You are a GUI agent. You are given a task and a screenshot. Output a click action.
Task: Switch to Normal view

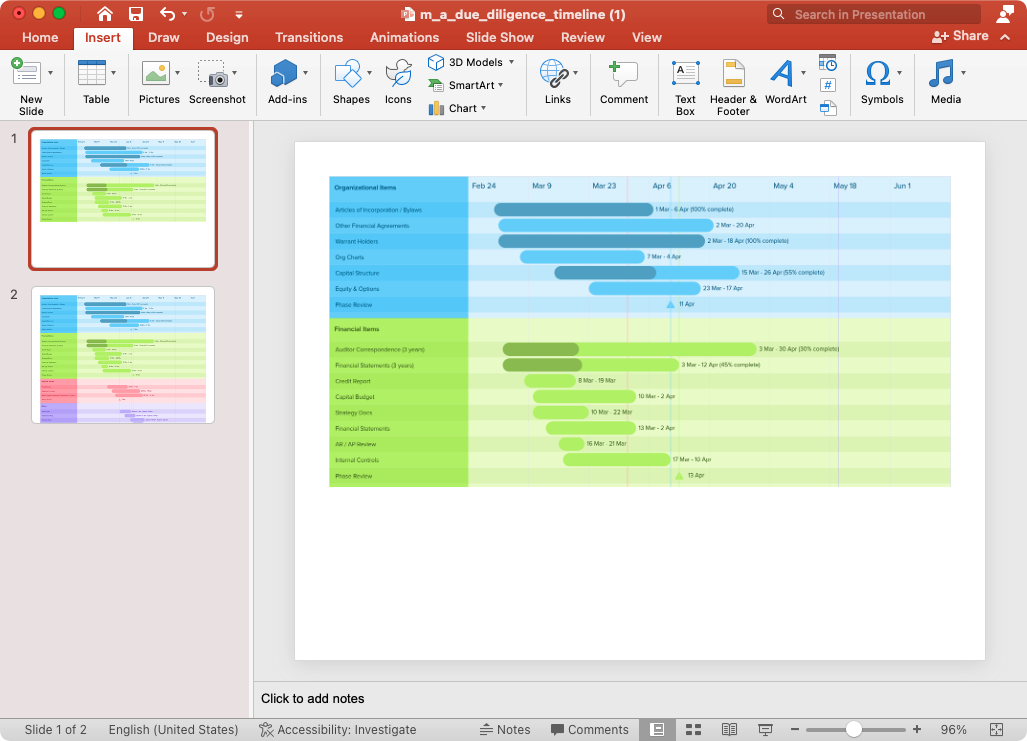658,729
